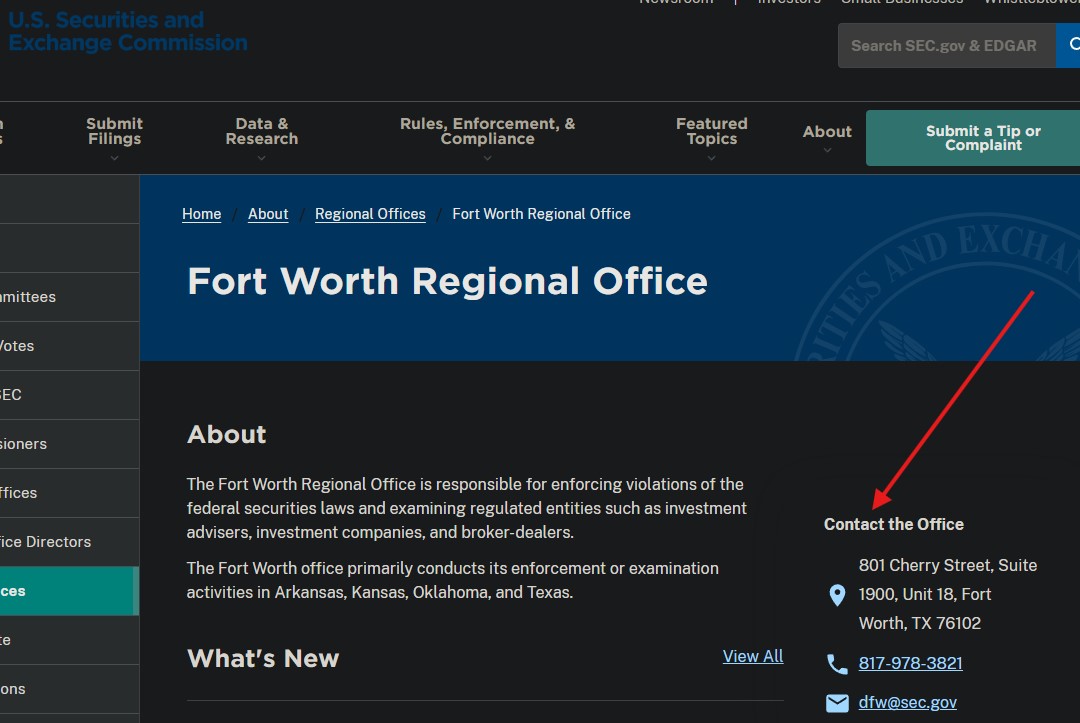Focus the Search SEC.gov & EDGAR field
Screen dimensions: 1080x723
pos(946,45)
